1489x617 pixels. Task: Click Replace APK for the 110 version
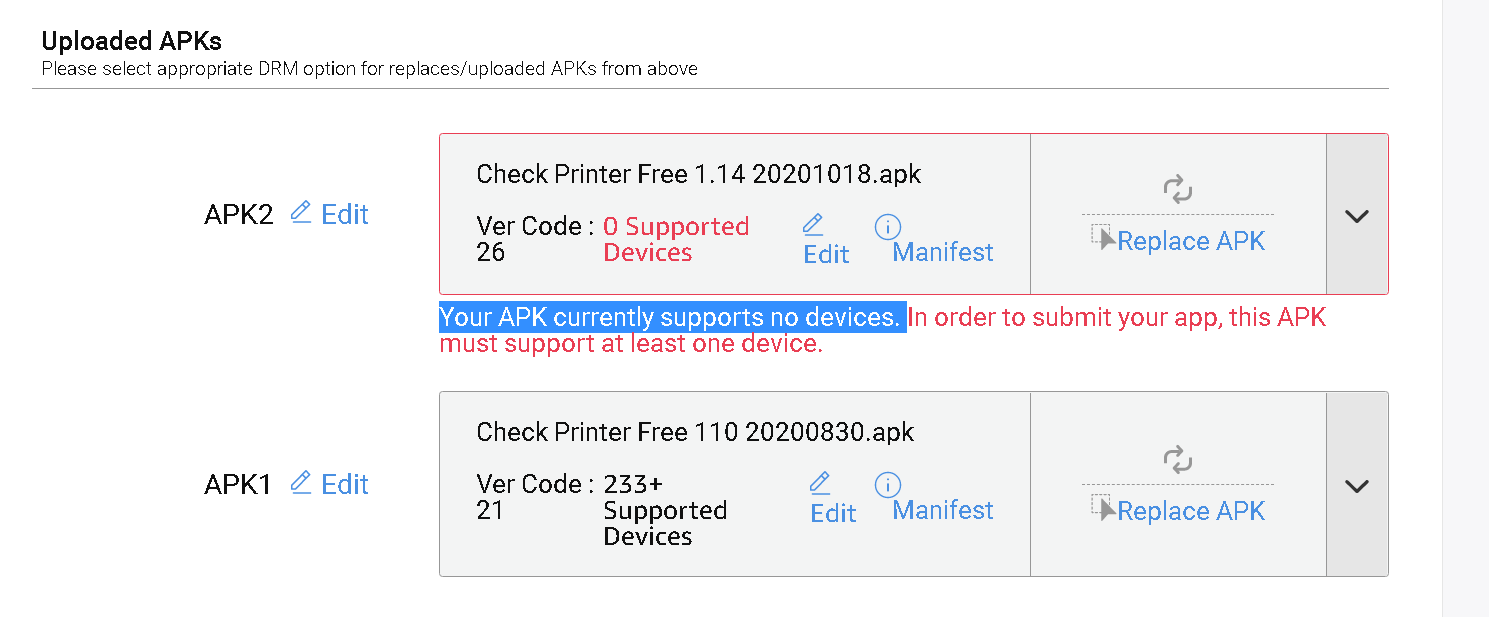[1190, 510]
